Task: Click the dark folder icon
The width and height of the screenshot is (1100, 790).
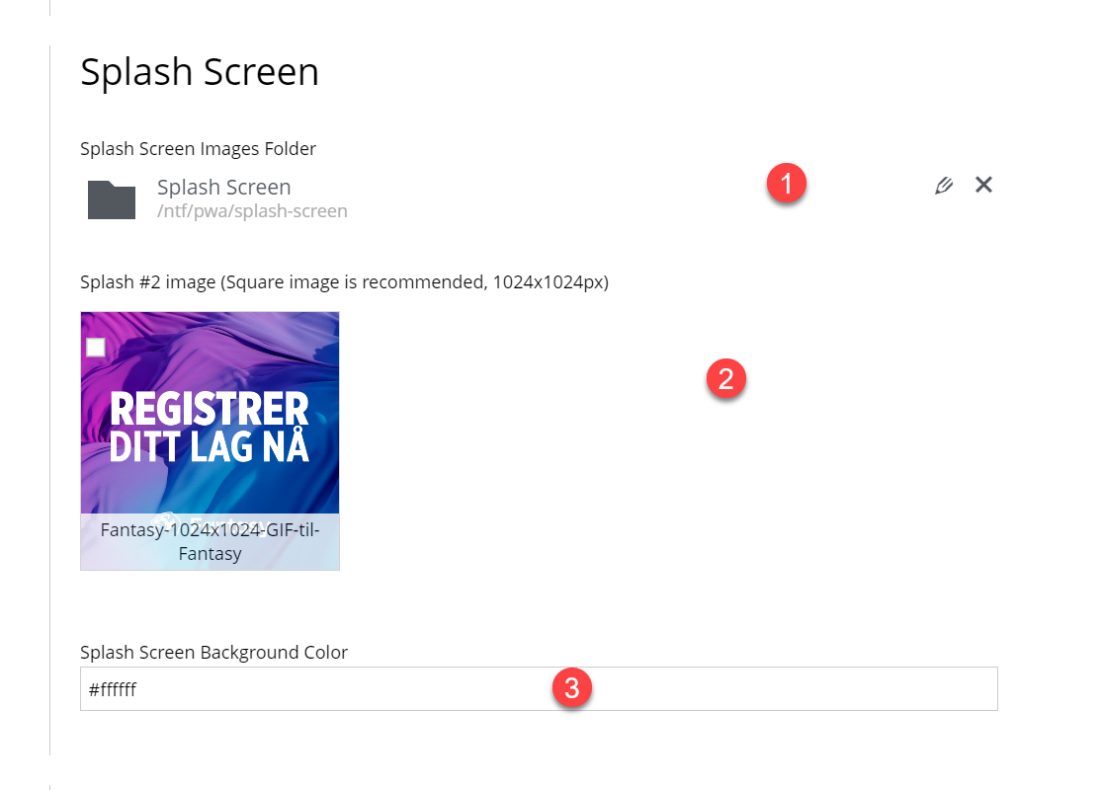Action: point(112,200)
